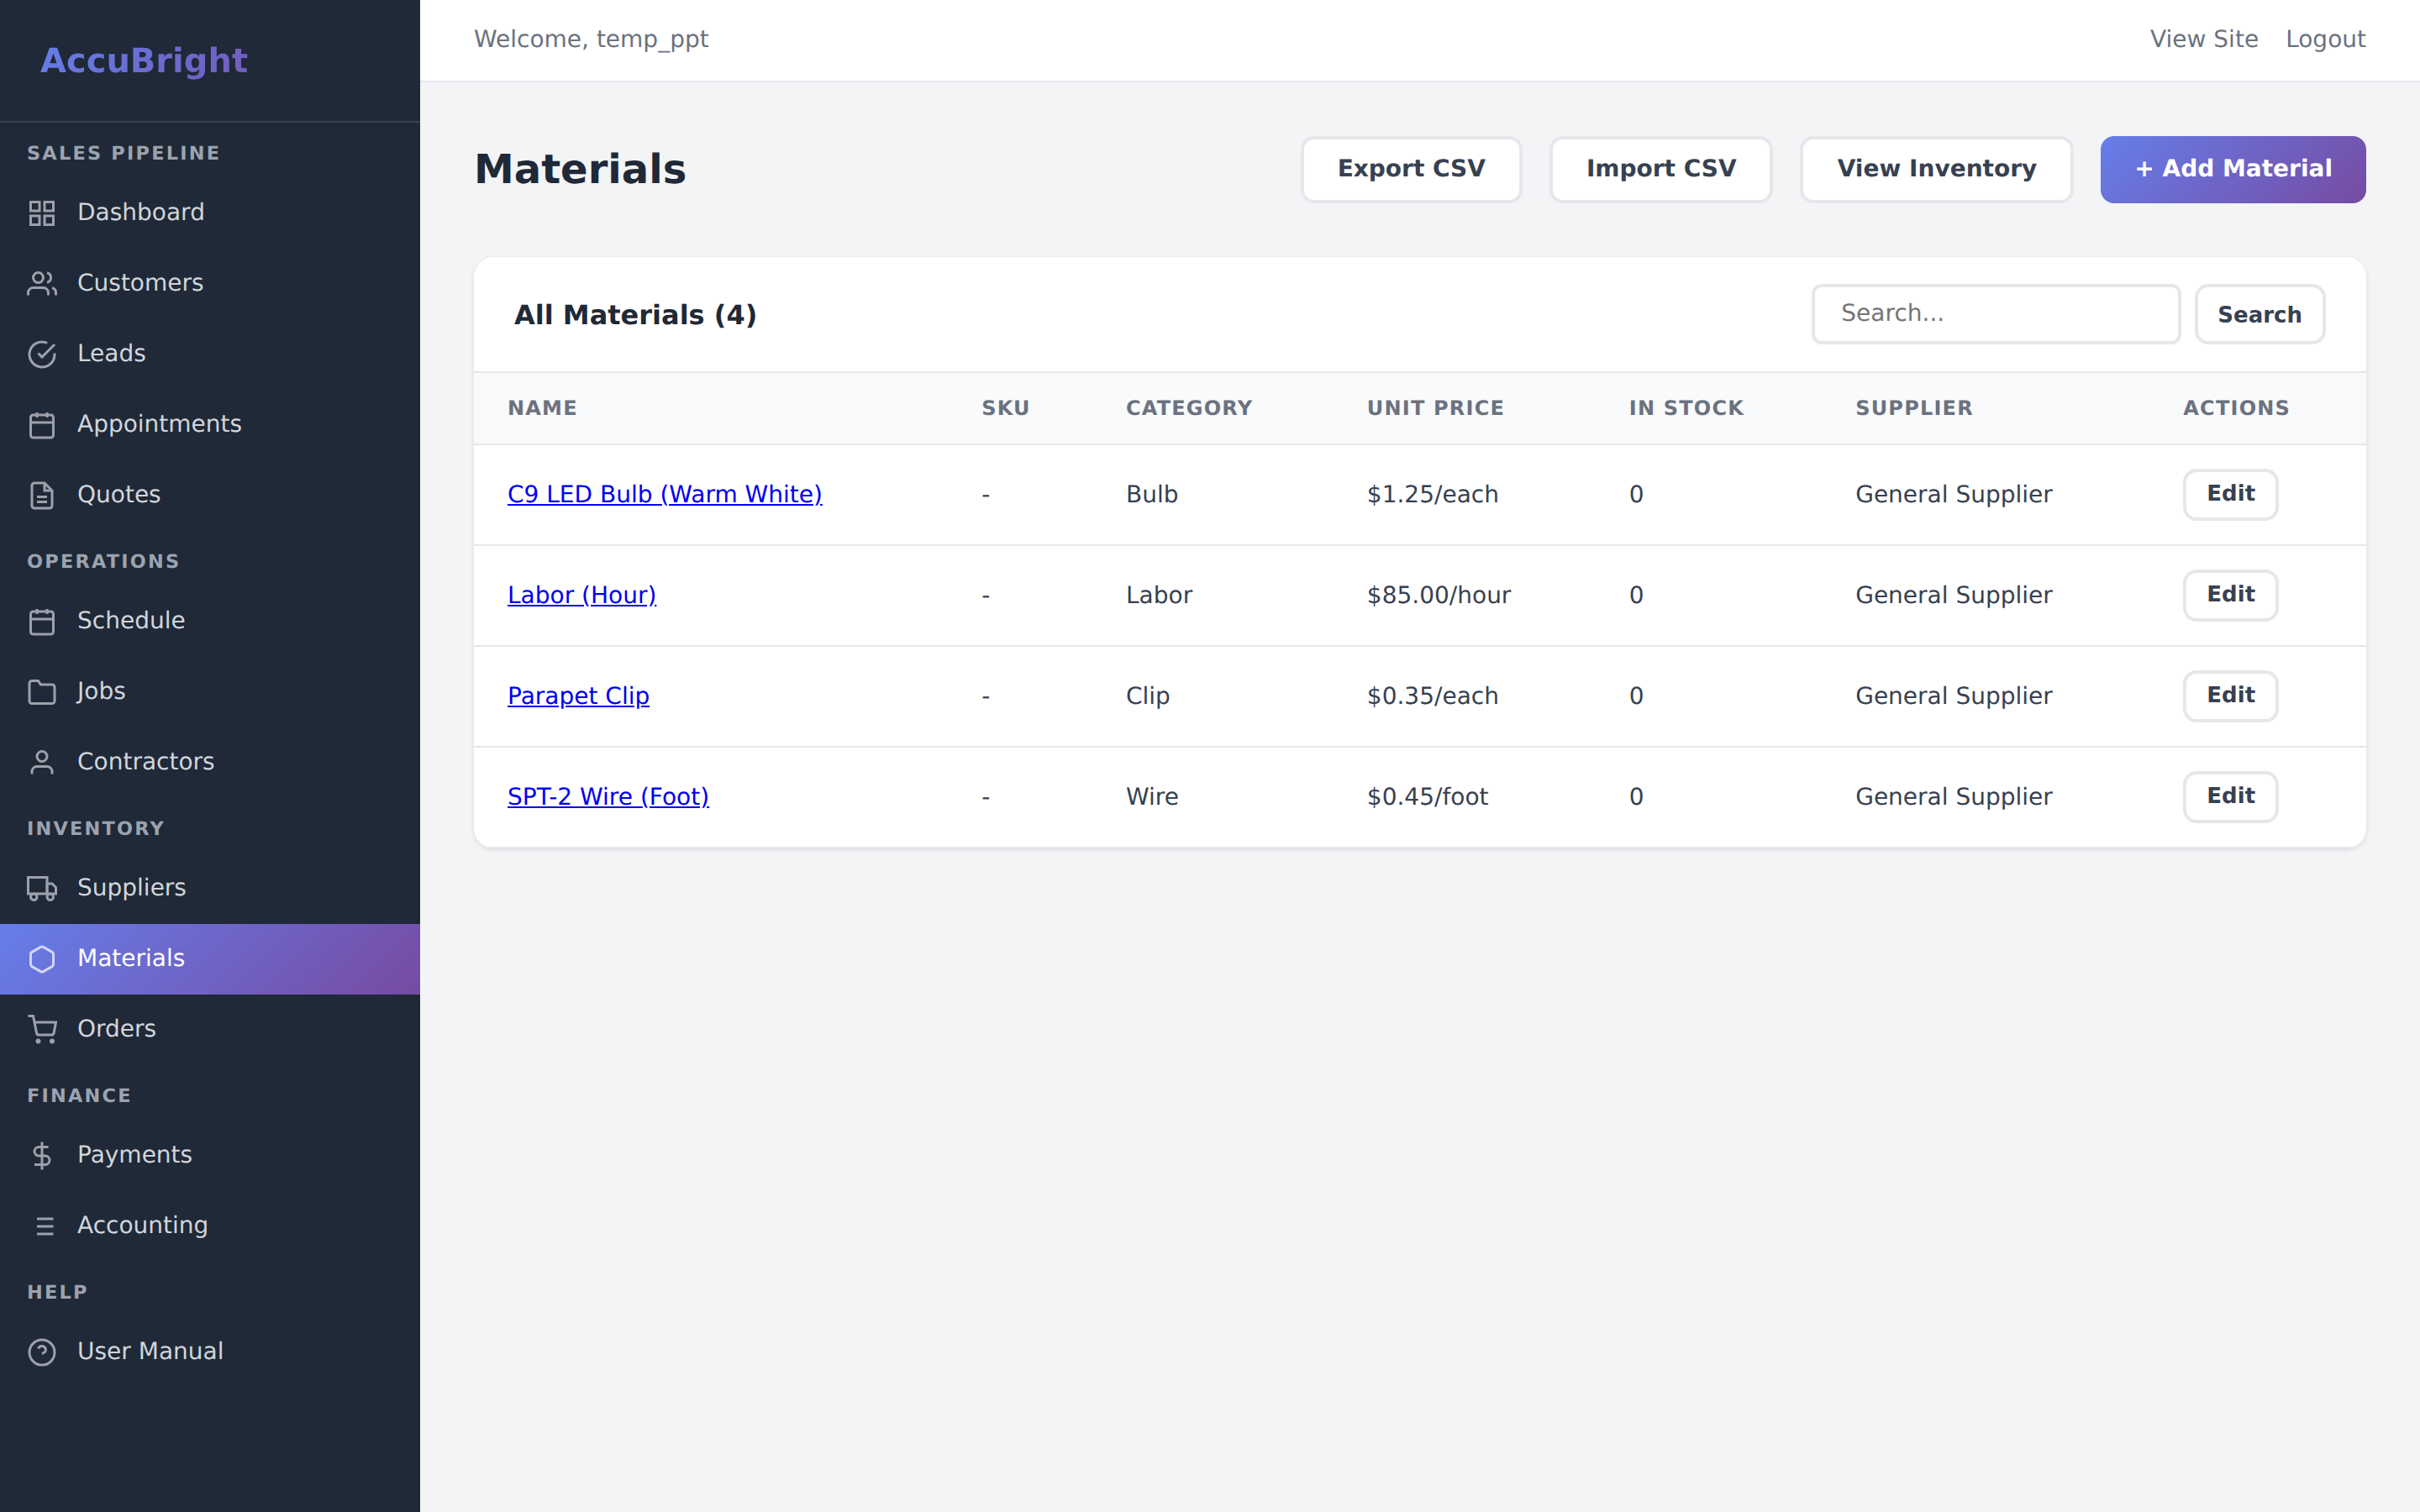The height and width of the screenshot is (1512, 2420).
Task: Click the Export CSV button
Action: pyautogui.click(x=1410, y=168)
